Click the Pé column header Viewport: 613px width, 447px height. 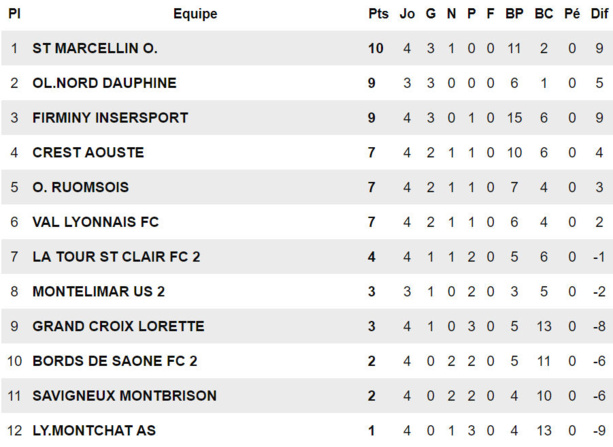[x=571, y=14]
